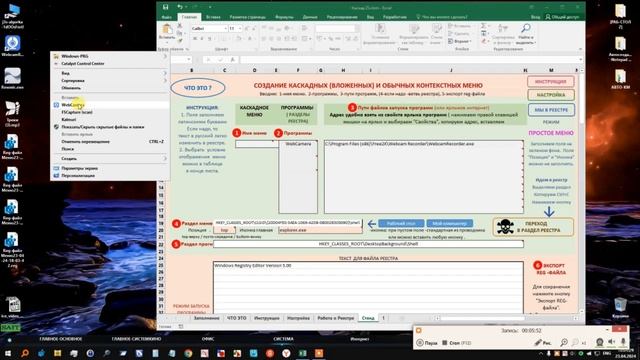This screenshot has height=360, width=640.
Task: Click the Имя меню input cell
Action: [x=256, y=144]
